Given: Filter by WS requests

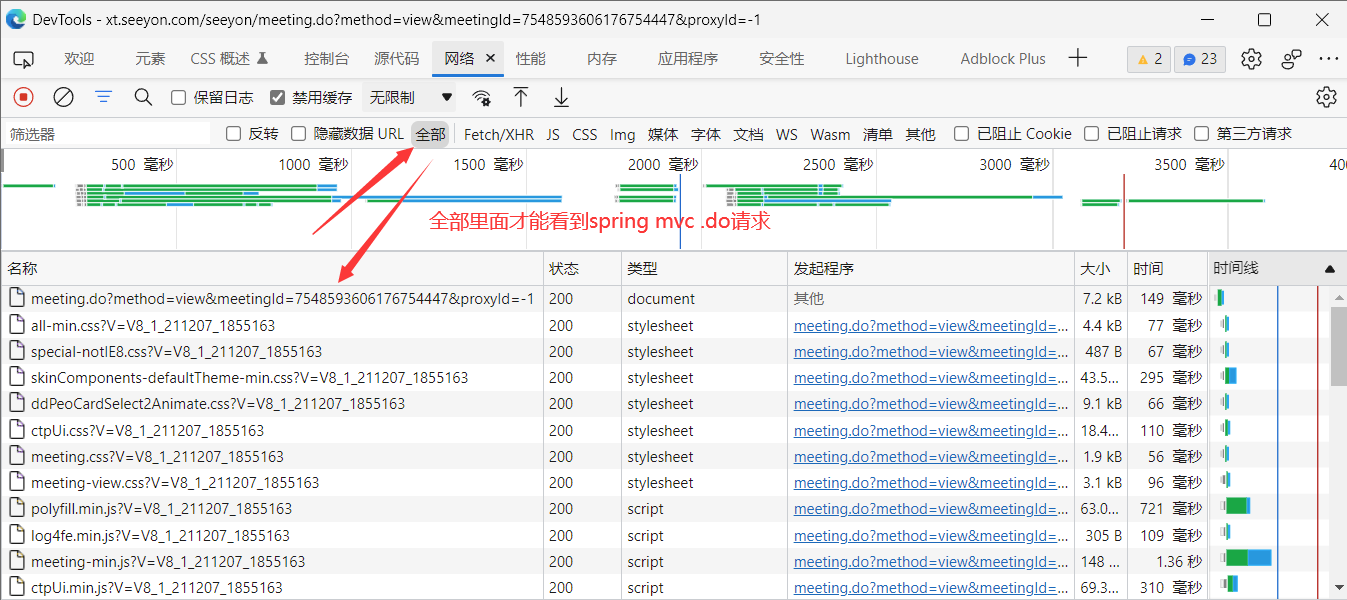Looking at the screenshot, I should tap(787, 134).
